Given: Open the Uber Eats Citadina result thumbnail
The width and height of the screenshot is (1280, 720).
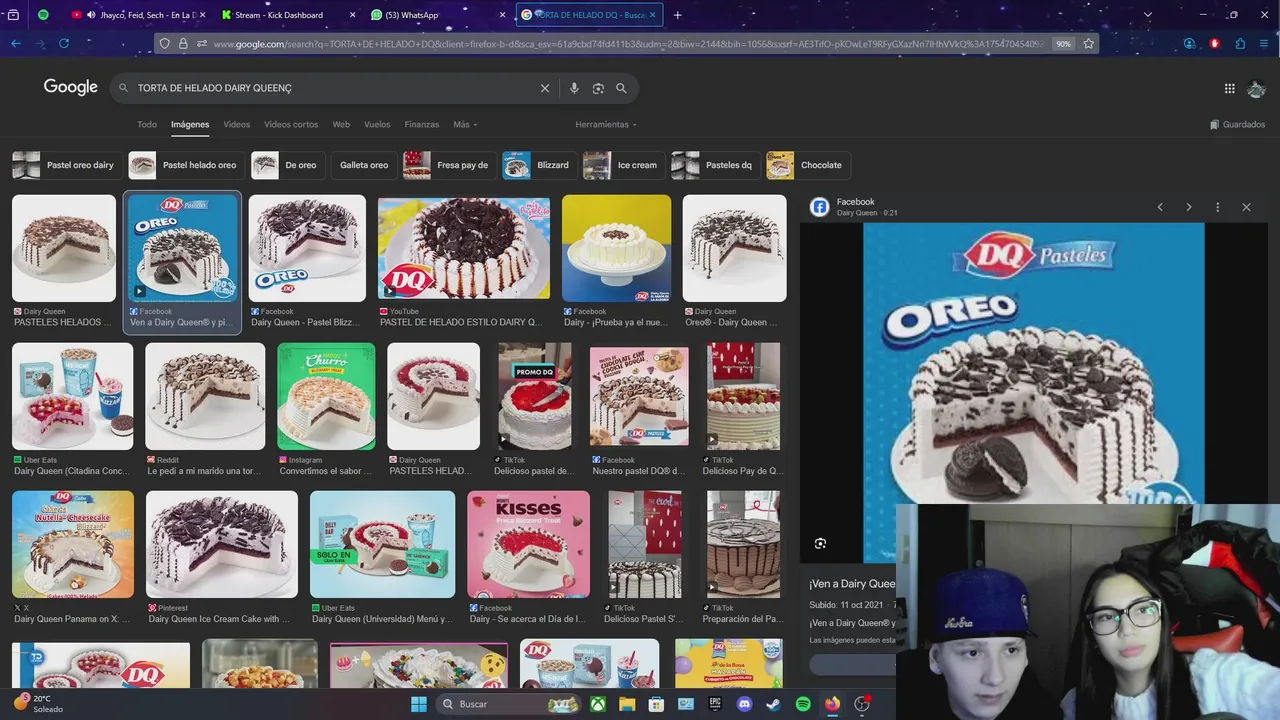Looking at the screenshot, I should [x=72, y=397].
